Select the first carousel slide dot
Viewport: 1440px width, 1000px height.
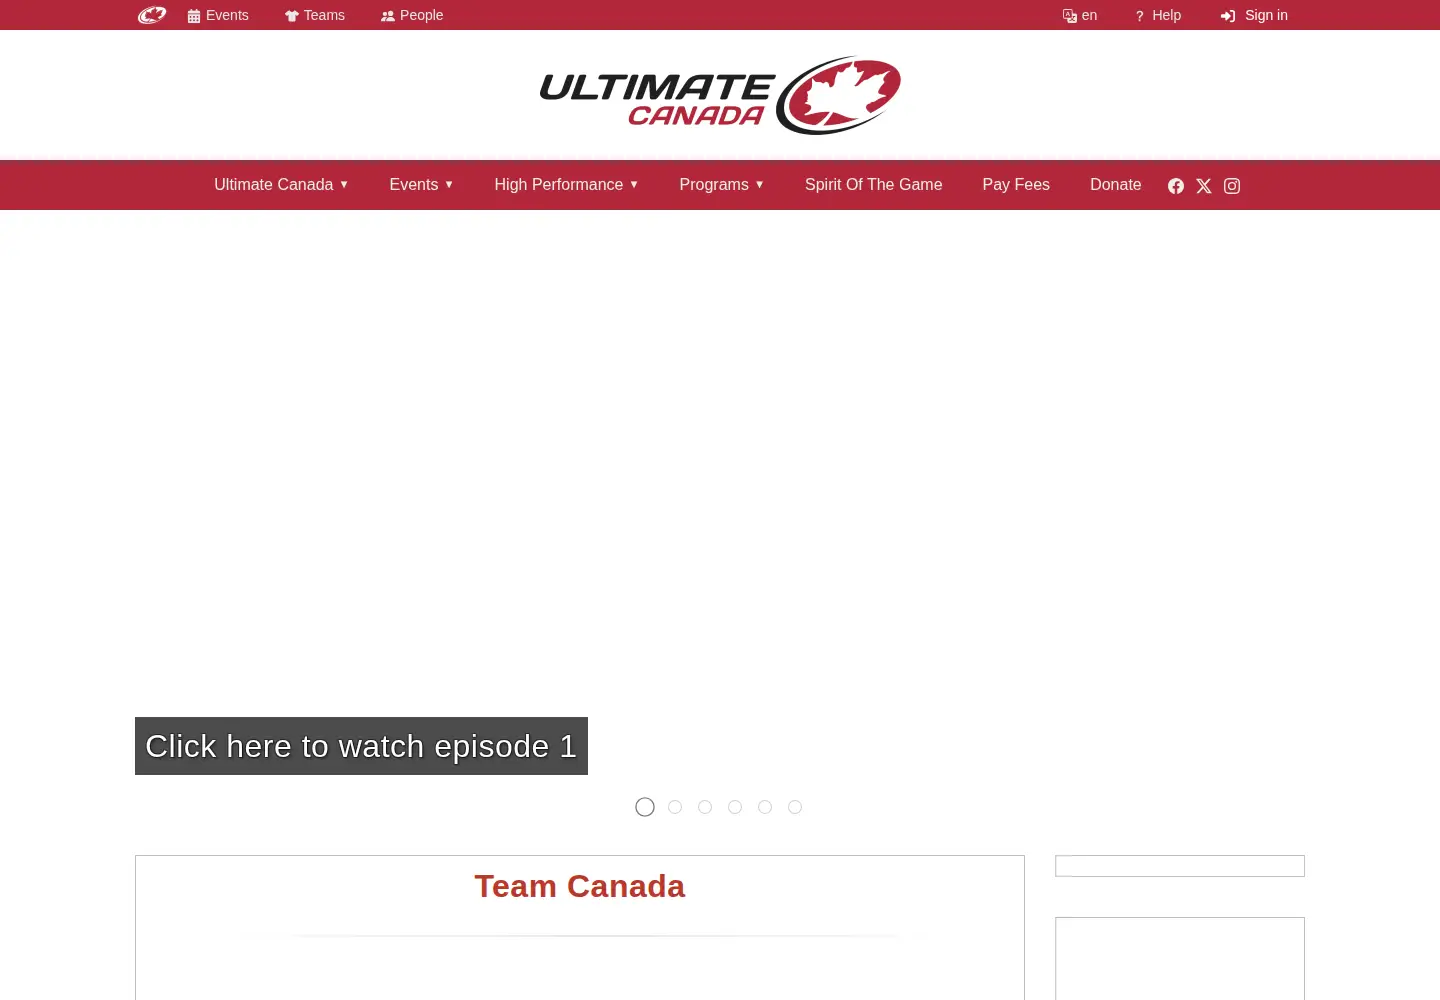point(645,807)
